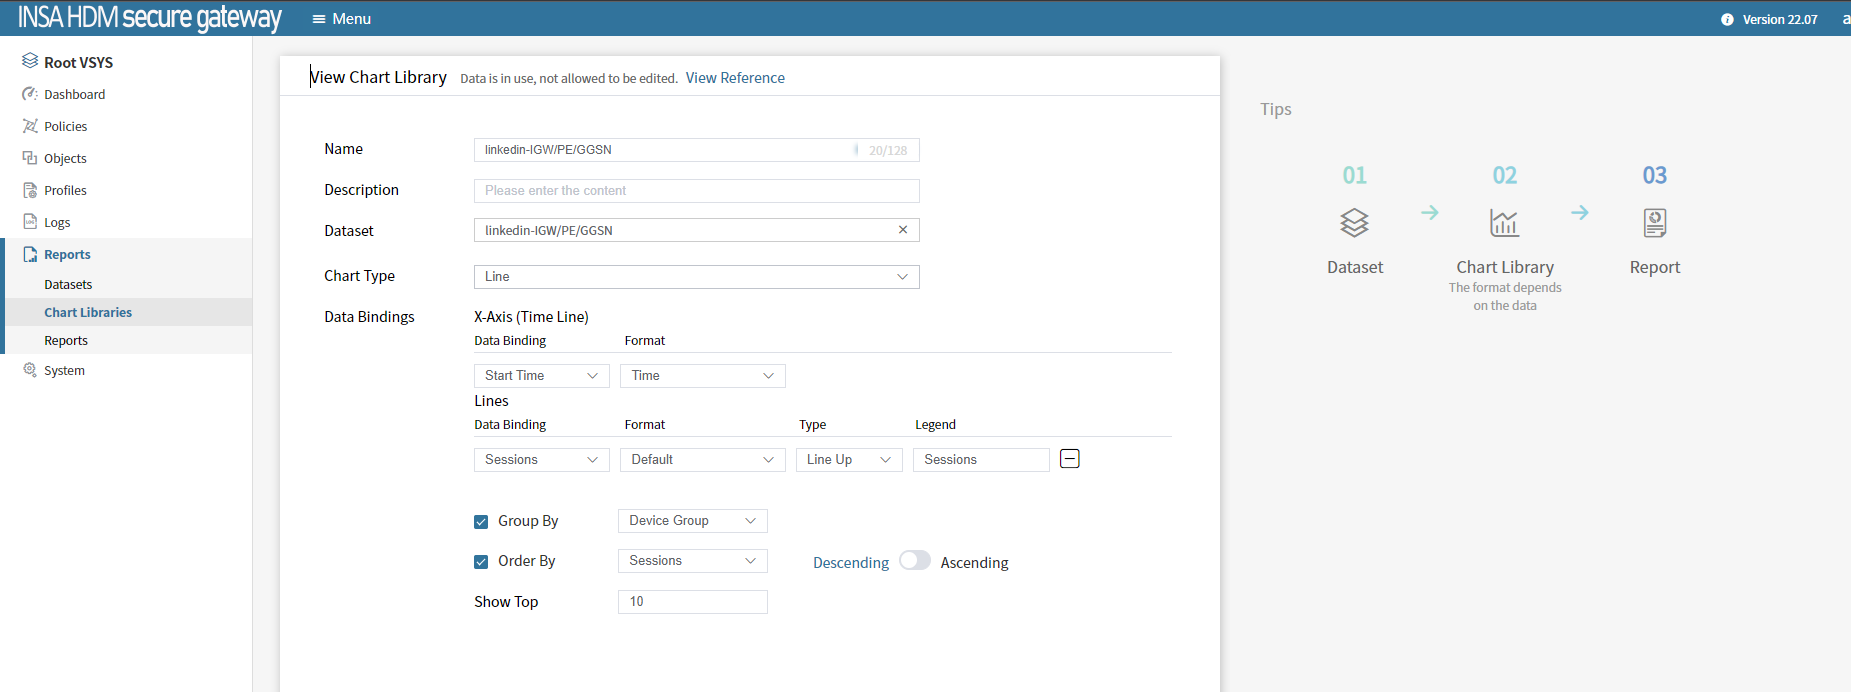Uncheck the Order By checkbox
The width and height of the screenshot is (1851, 692).
pos(481,562)
